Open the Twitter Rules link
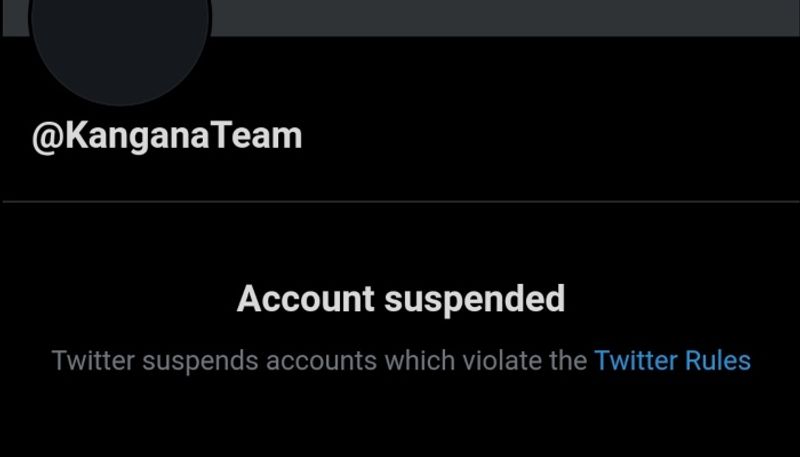This screenshot has height=457, width=800. click(x=672, y=360)
